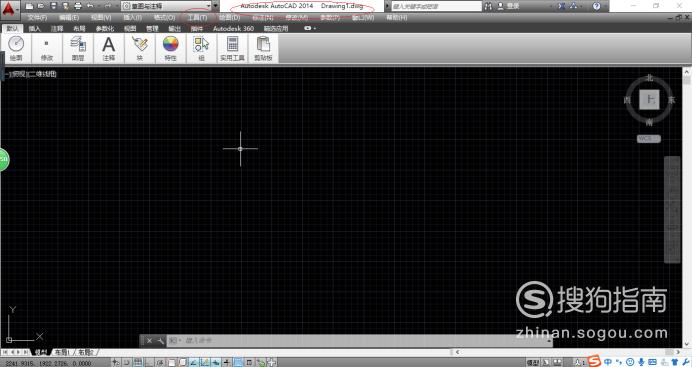692x367 pixels.
Task: Click the Save As icon in quick access toolbar
Action: tap(65, 6)
